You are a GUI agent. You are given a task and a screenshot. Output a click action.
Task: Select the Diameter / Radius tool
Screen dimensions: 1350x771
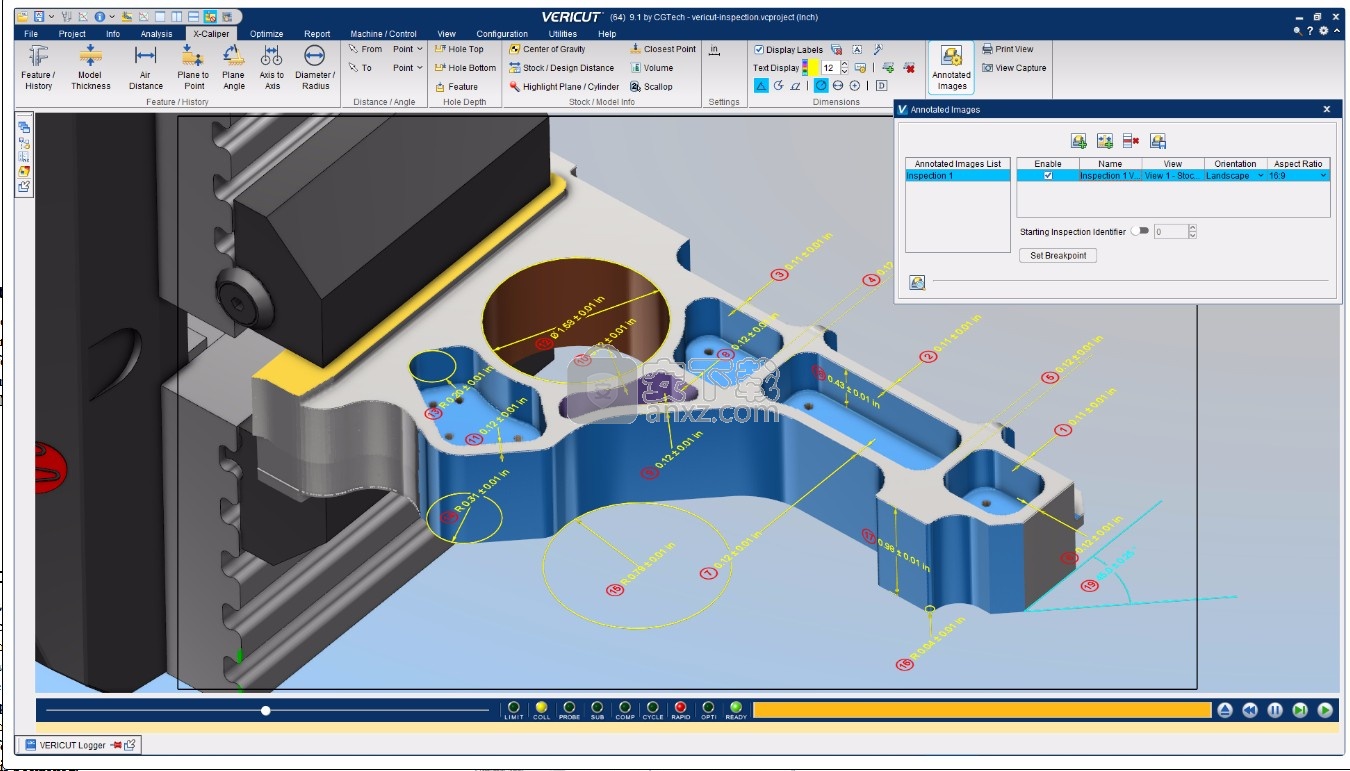[315, 67]
